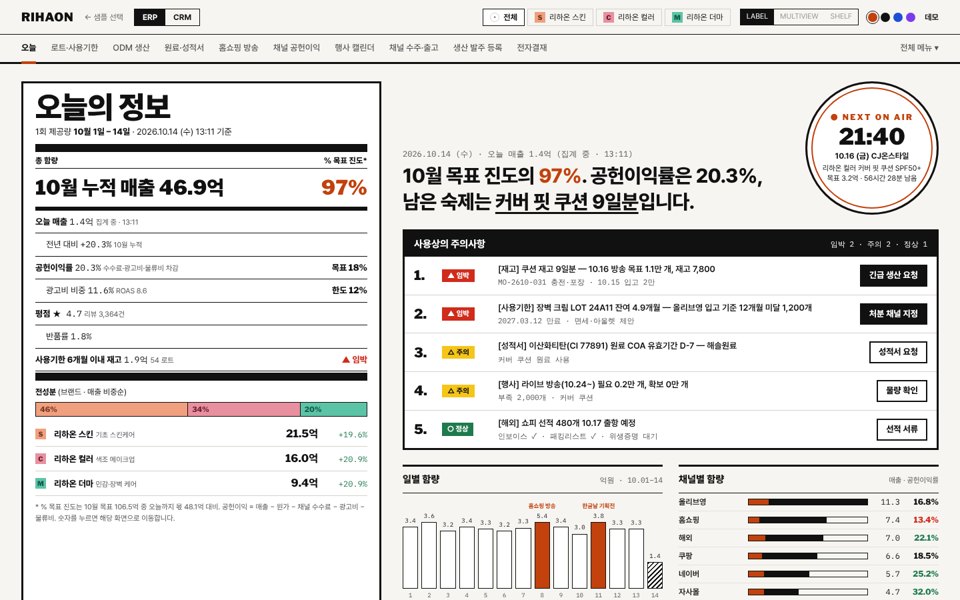
Task: Switch to ERP mode
Action: [x=150, y=17]
